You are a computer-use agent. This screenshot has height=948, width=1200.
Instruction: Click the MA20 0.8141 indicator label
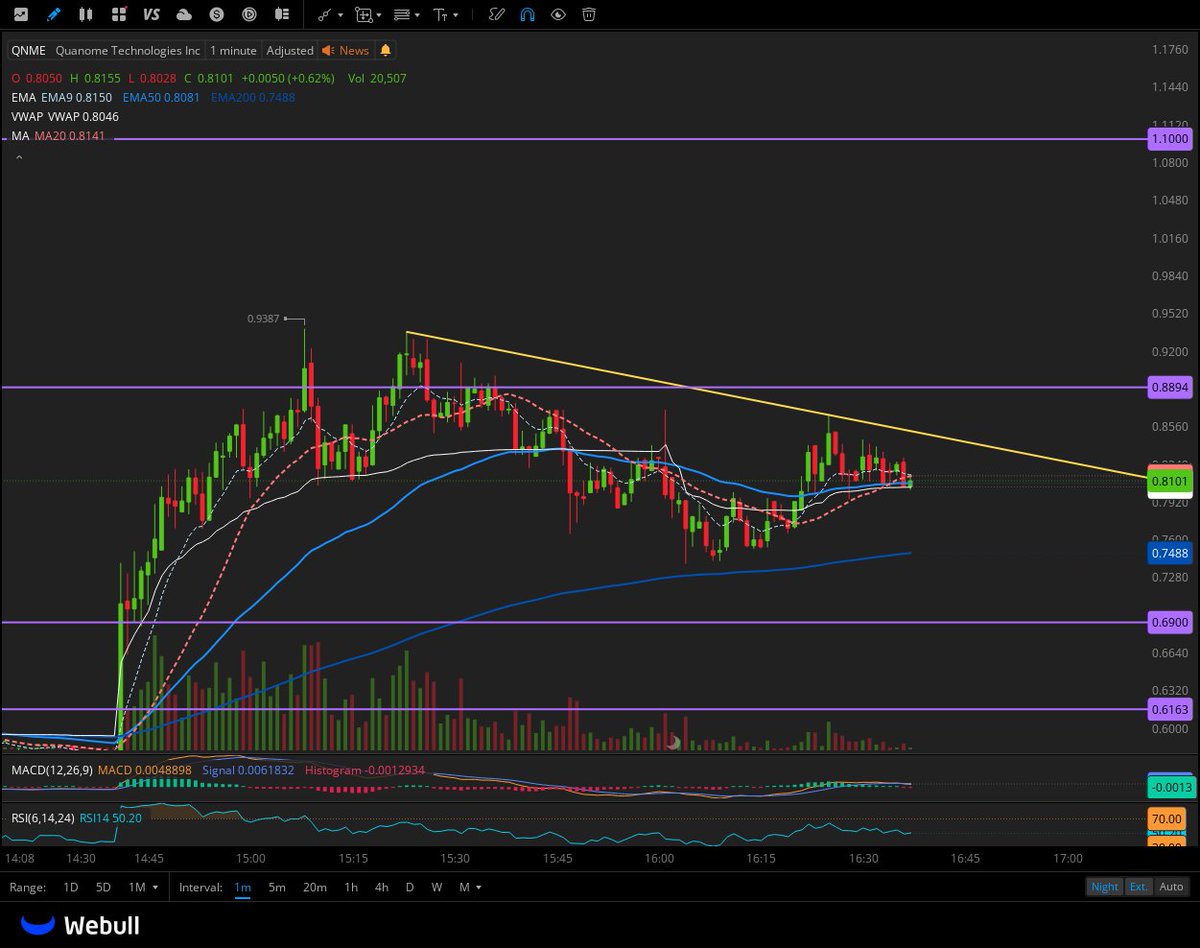(x=69, y=135)
